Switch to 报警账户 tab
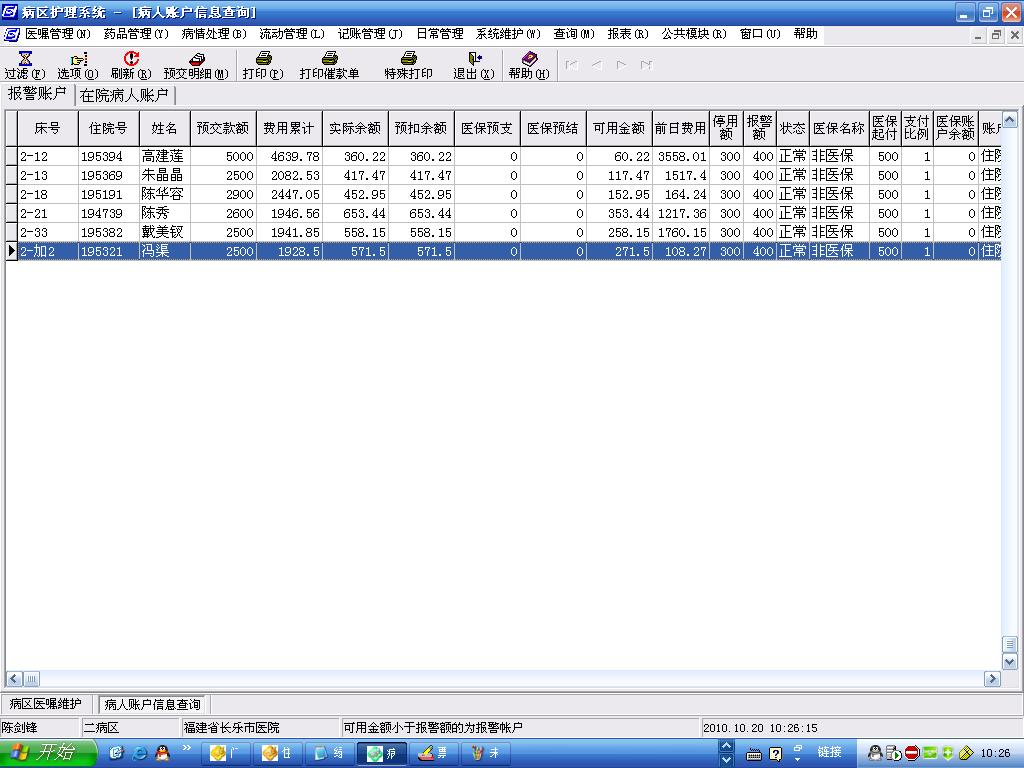The height and width of the screenshot is (768, 1024). tap(37, 94)
